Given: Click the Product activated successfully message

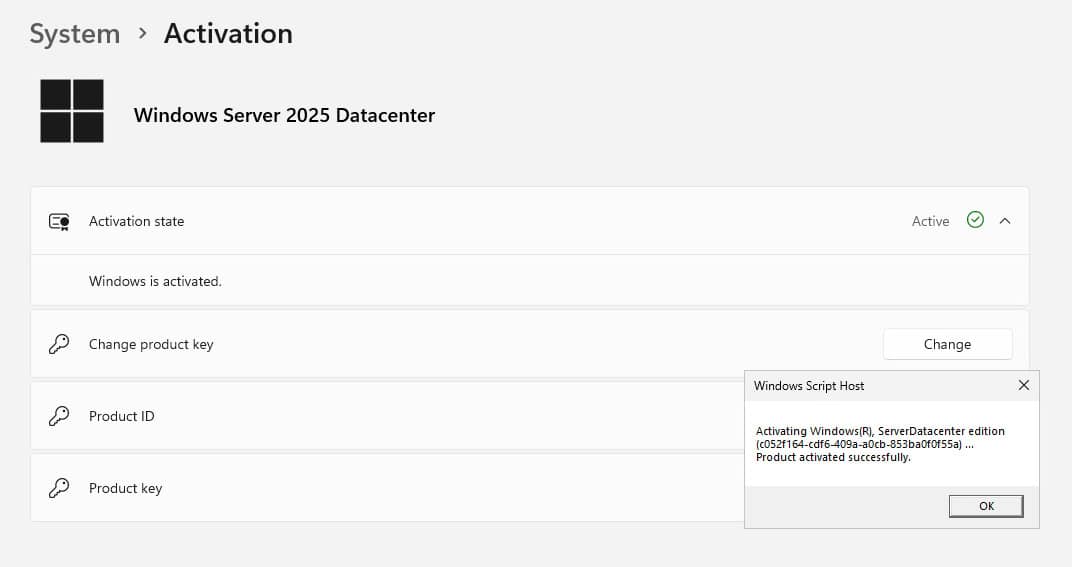Looking at the screenshot, I should coord(833,457).
